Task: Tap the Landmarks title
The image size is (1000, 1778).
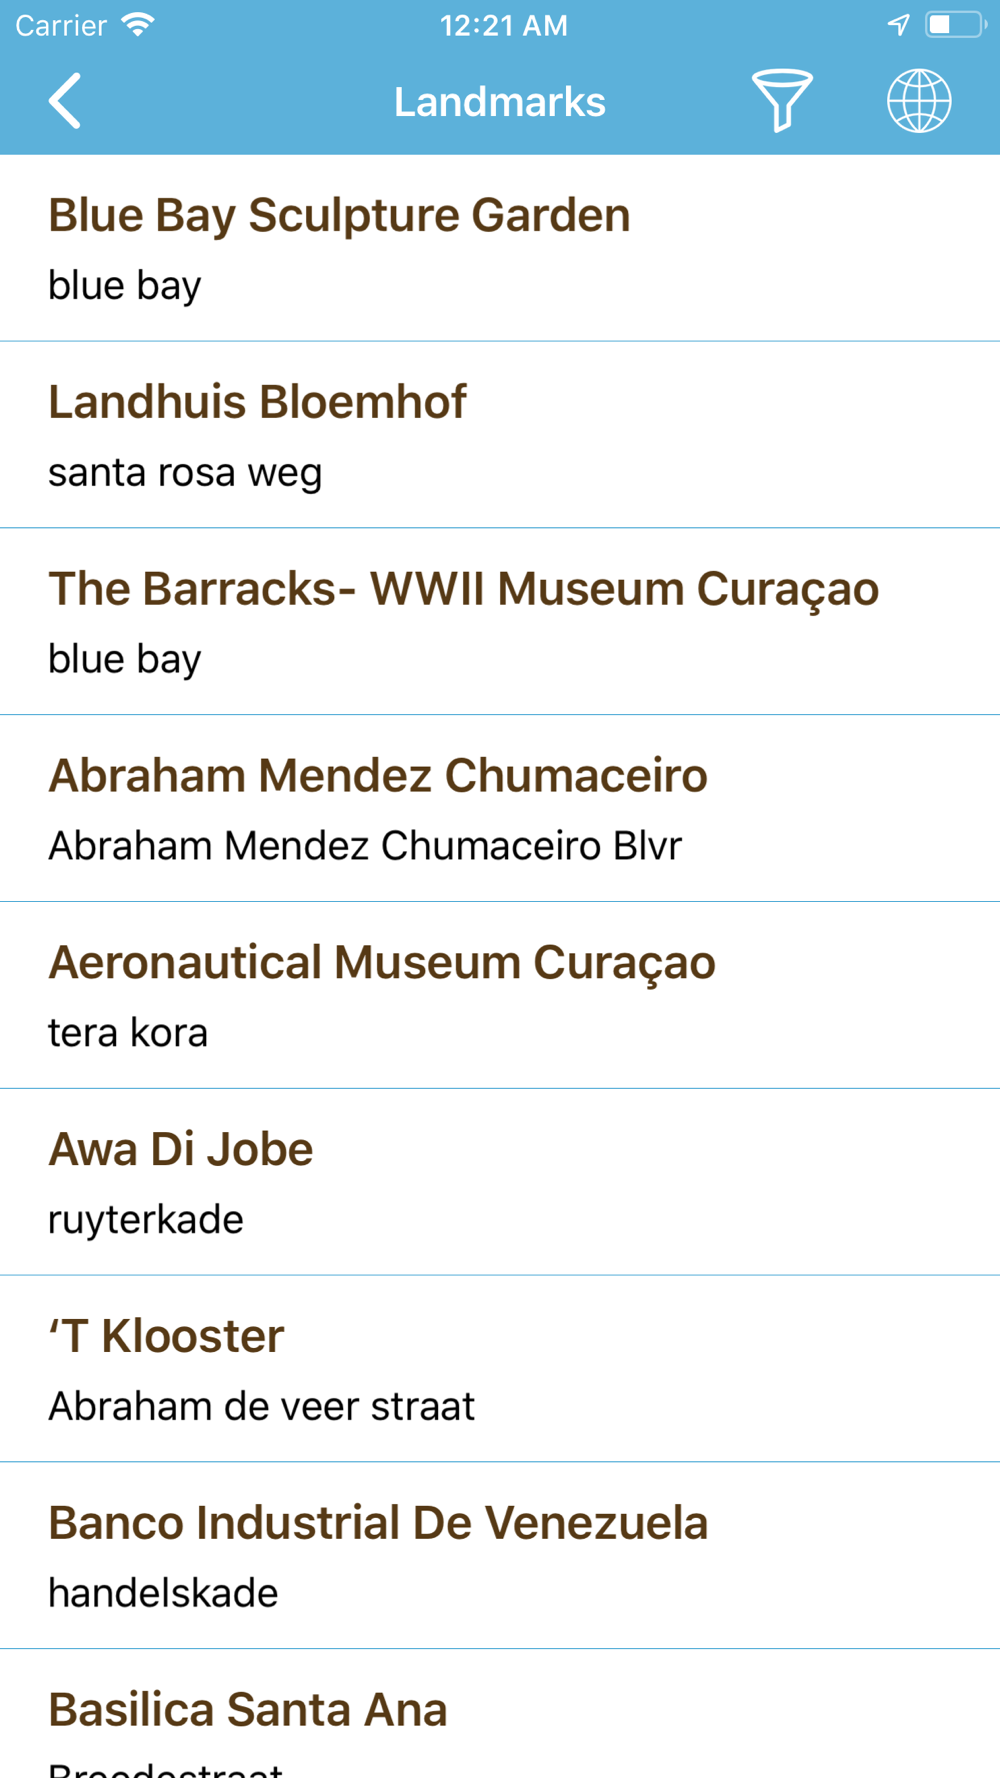Action: click(x=500, y=102)
